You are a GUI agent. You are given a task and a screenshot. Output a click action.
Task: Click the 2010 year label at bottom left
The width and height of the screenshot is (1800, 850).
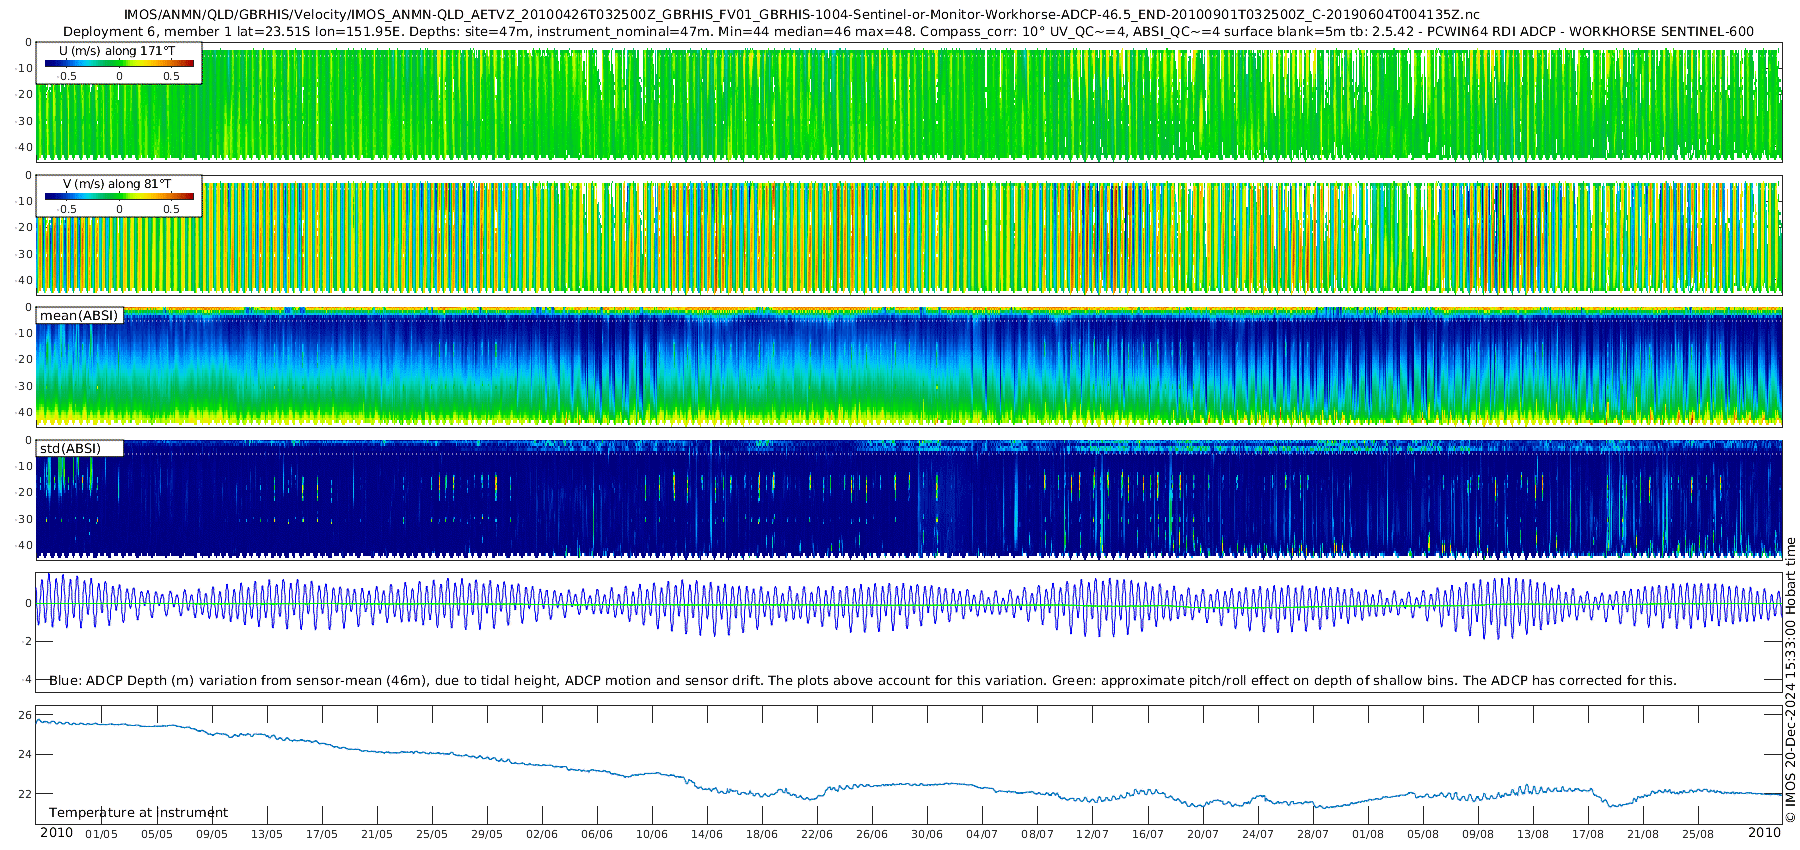56,833
